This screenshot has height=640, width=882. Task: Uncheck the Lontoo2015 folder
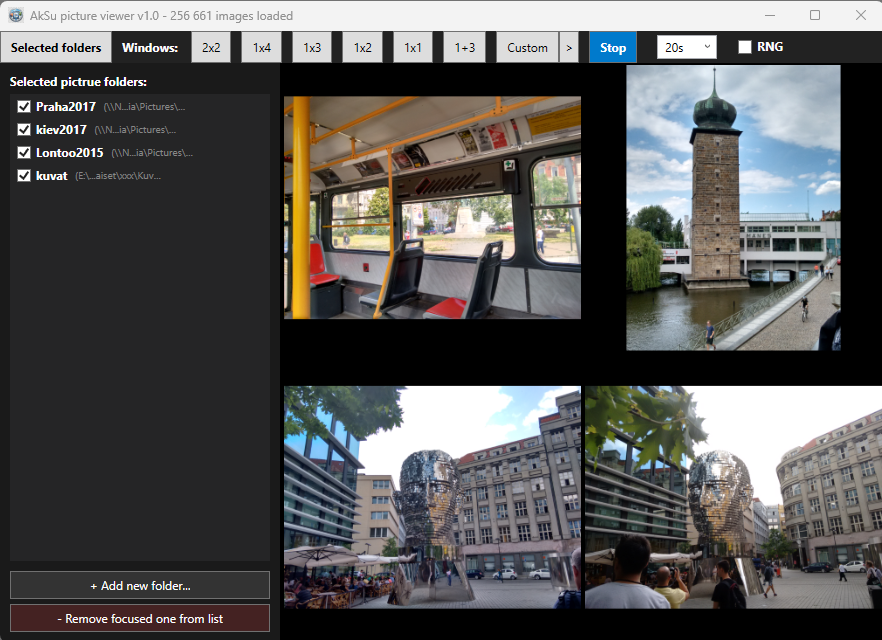coord(24,152)
